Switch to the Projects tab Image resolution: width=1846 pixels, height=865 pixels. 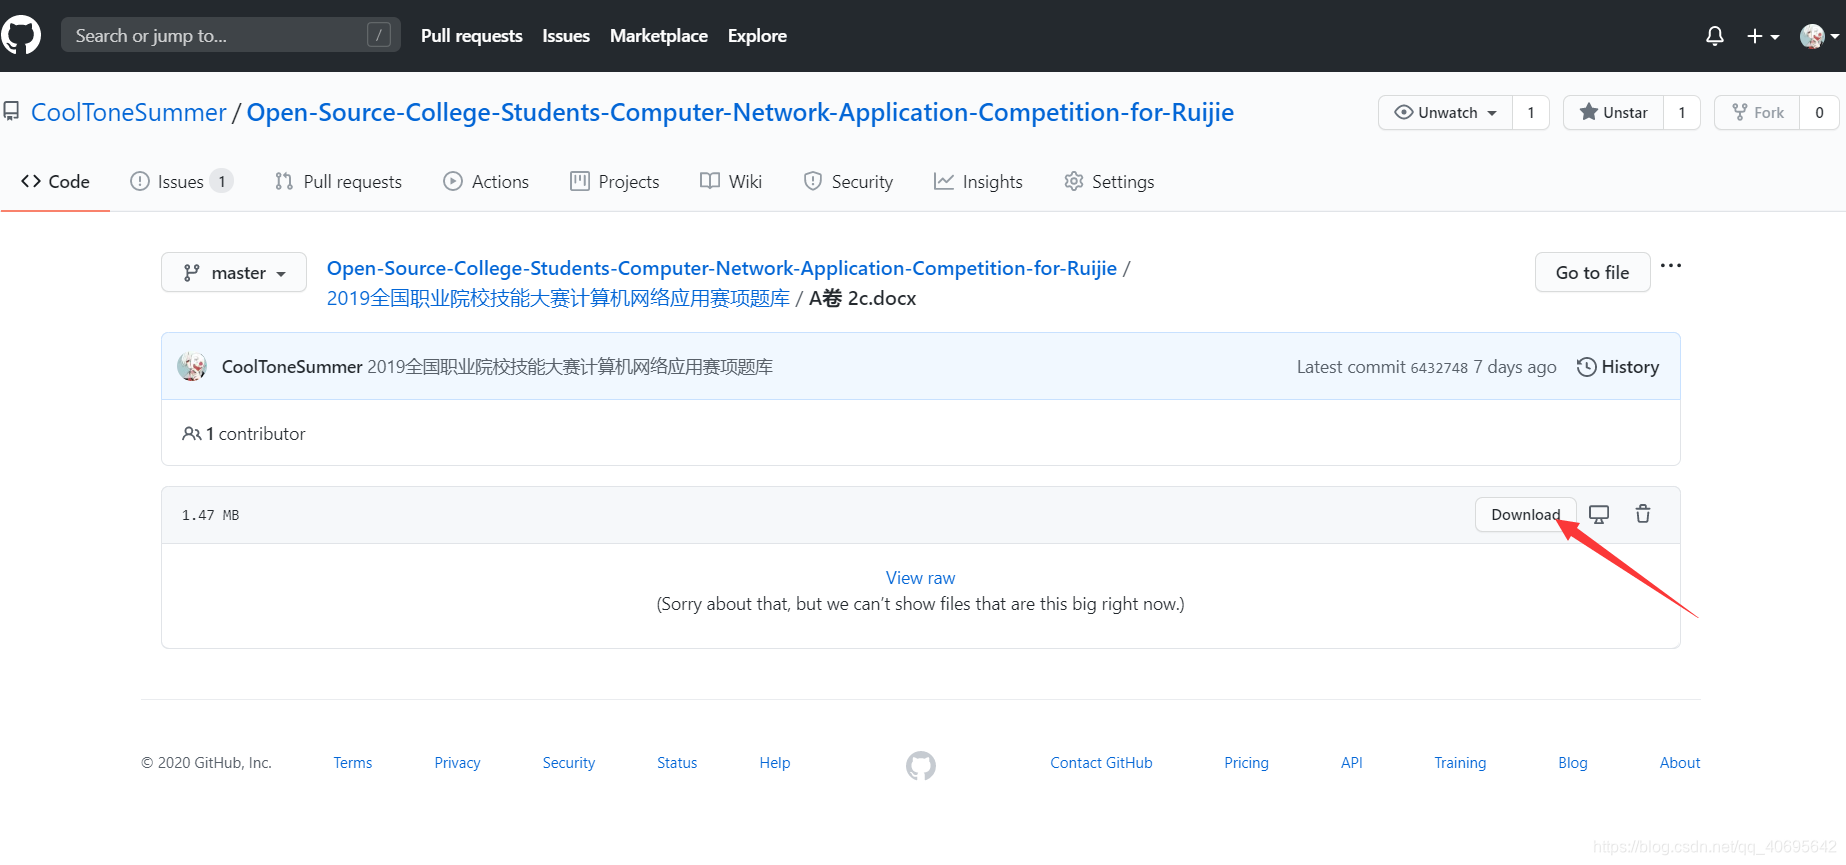coord(615,182)
